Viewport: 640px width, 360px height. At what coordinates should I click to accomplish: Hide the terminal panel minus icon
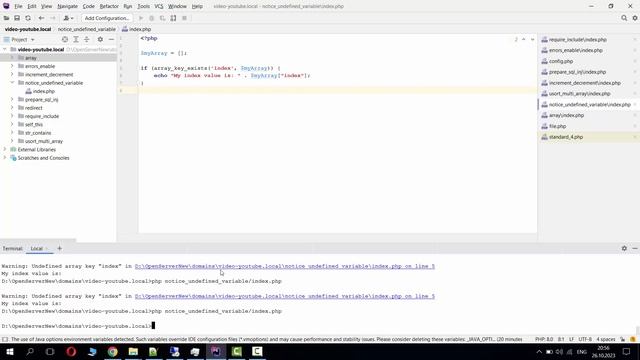click(635, 248)
